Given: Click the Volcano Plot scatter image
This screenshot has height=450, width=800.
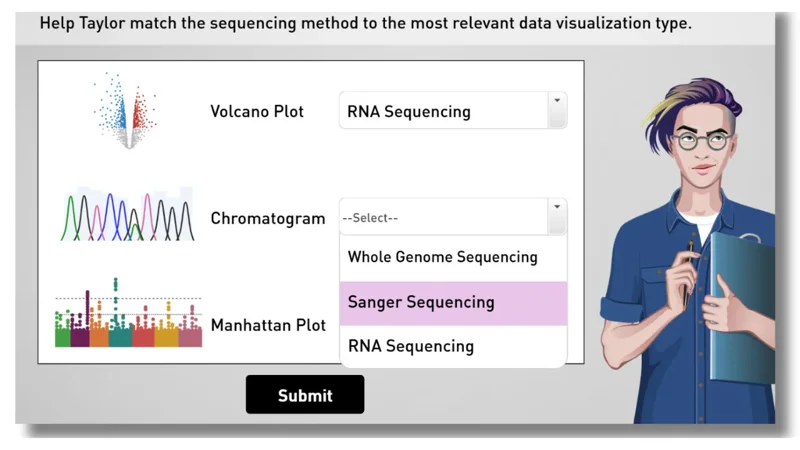Looking at the screenshot, I should pyautogui.click(x=126, y=111).
